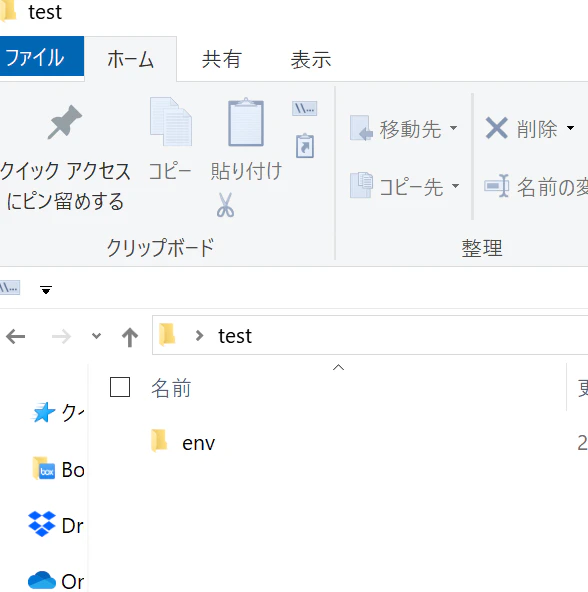588x592 pixels.
Task: Open the 削除 dropdown arrow
Action: tap(571, 128)
